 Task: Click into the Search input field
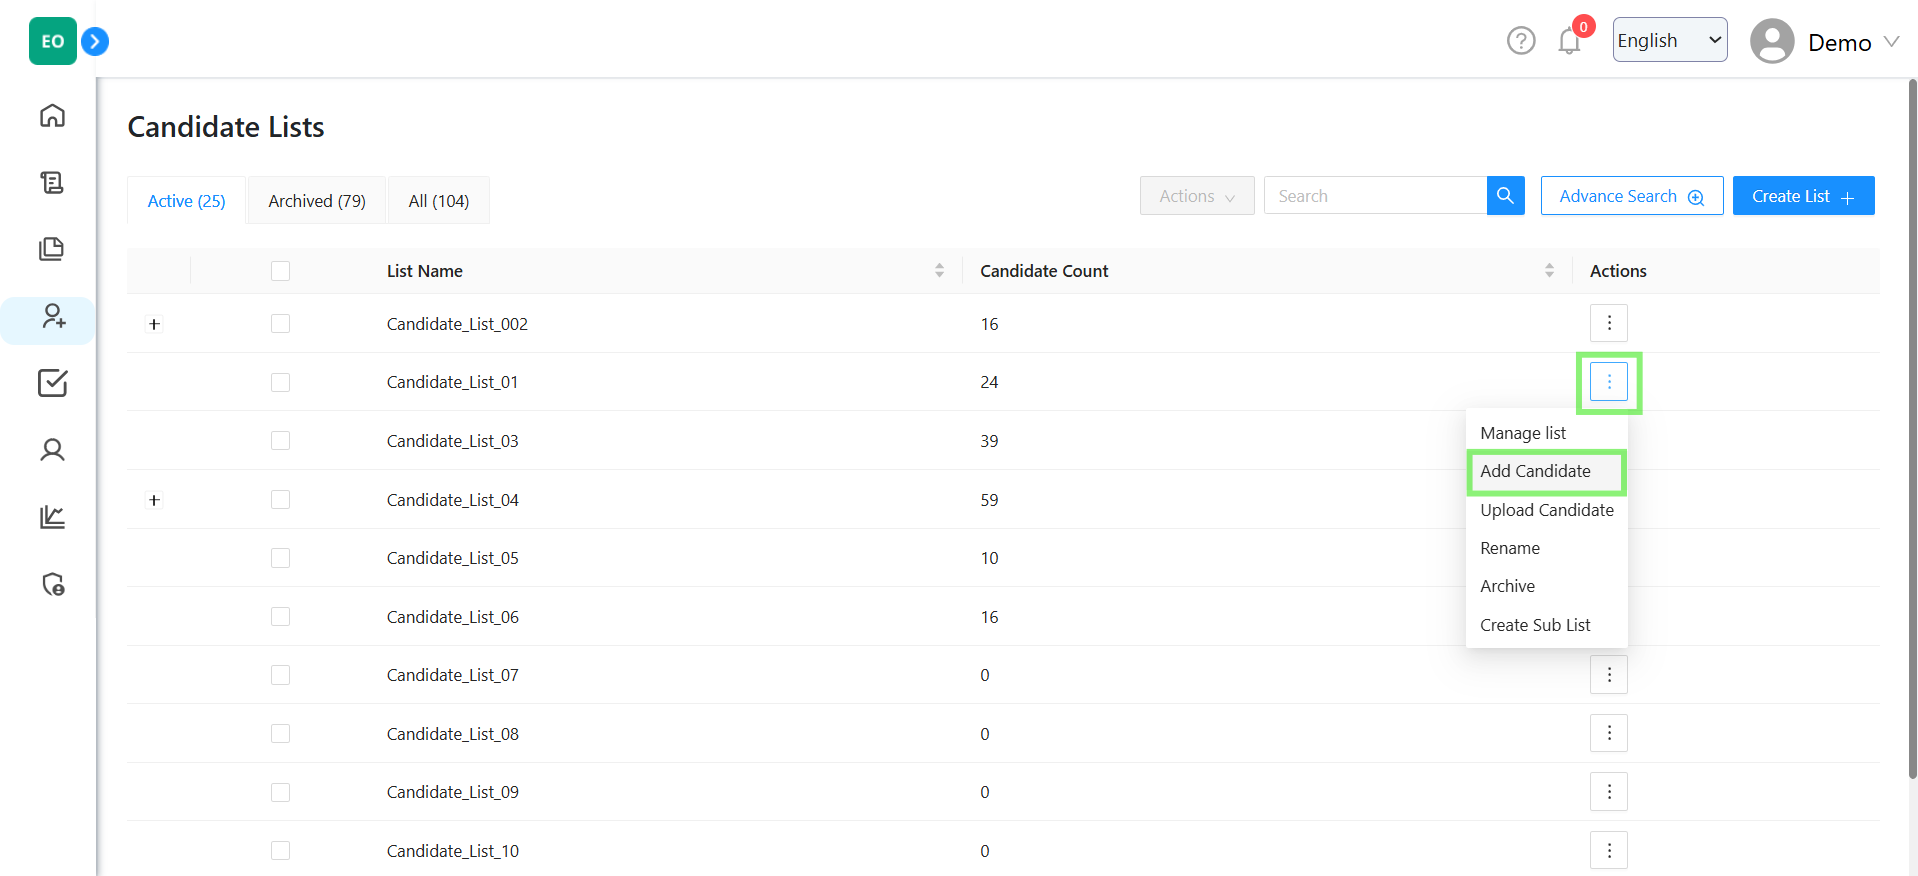pos(1375,196)
